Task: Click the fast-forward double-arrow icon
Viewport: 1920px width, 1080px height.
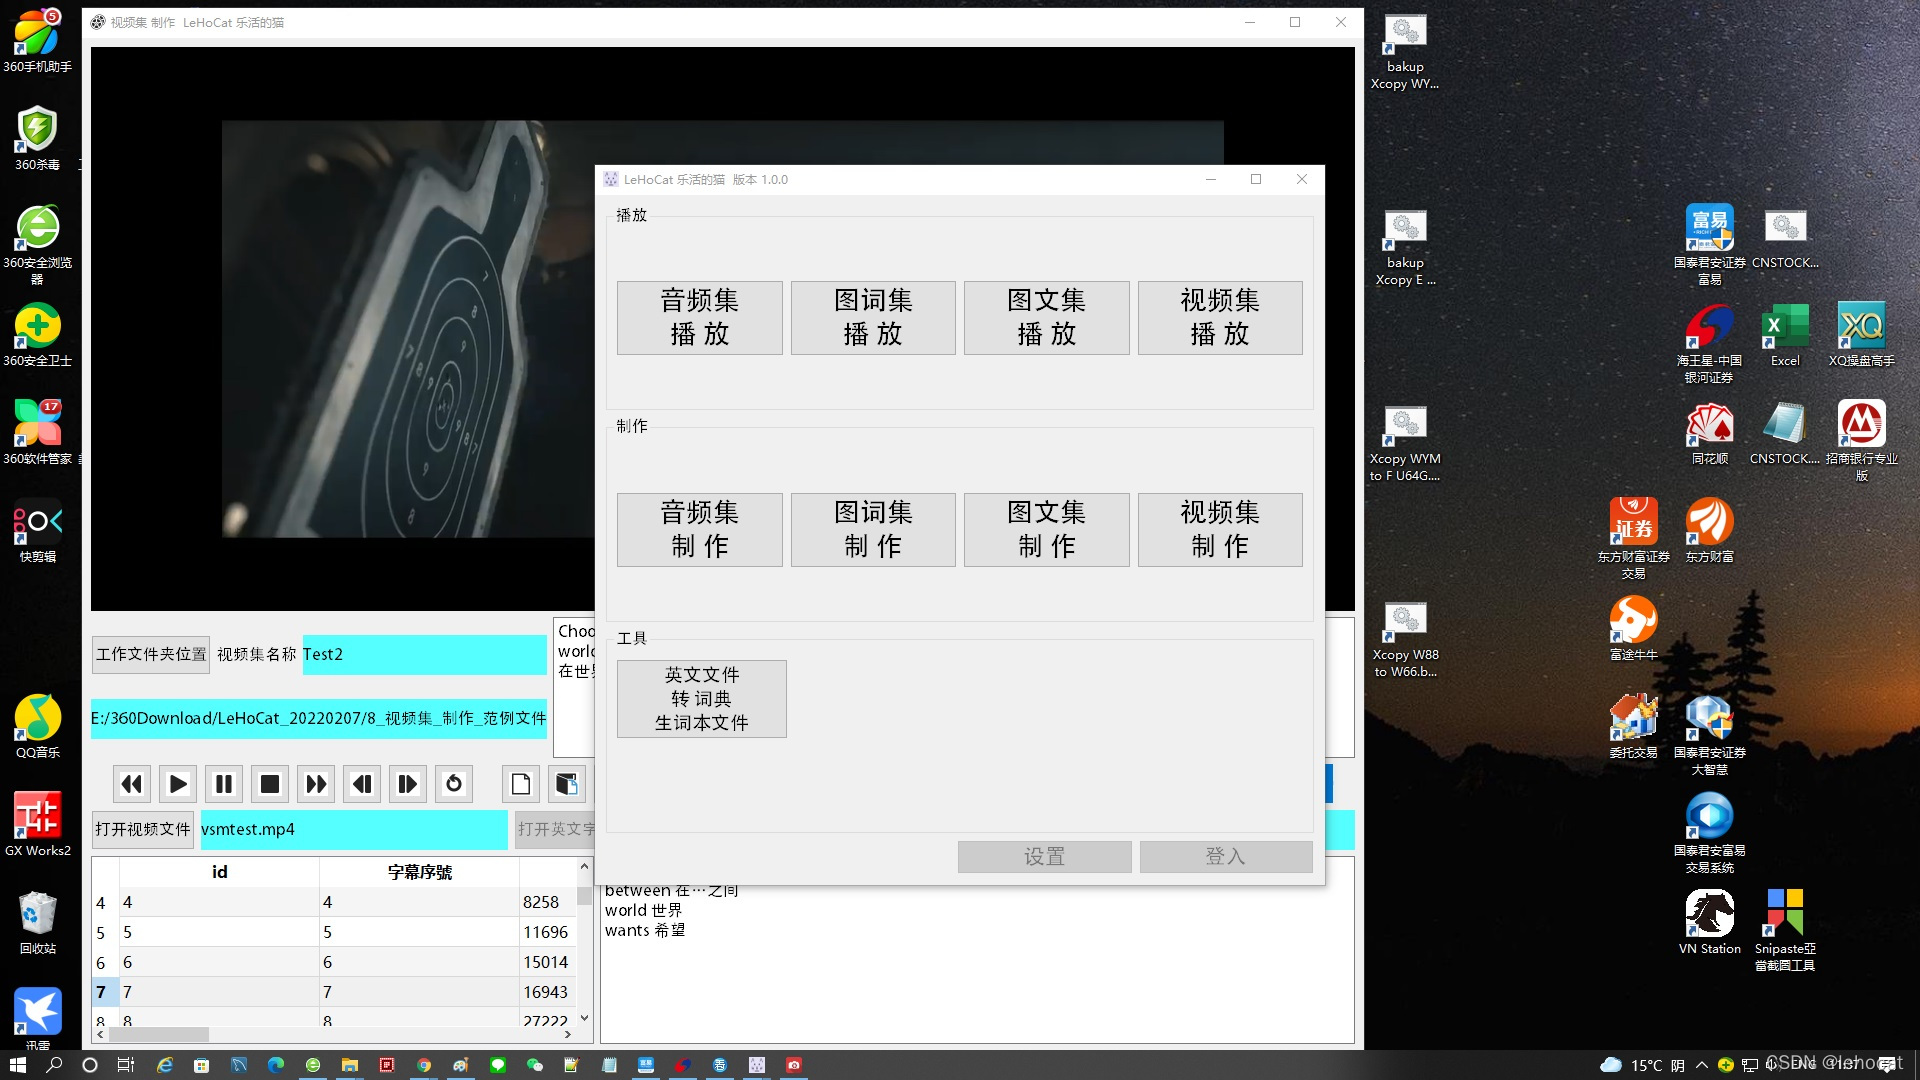Action: (x=316, y=784)
